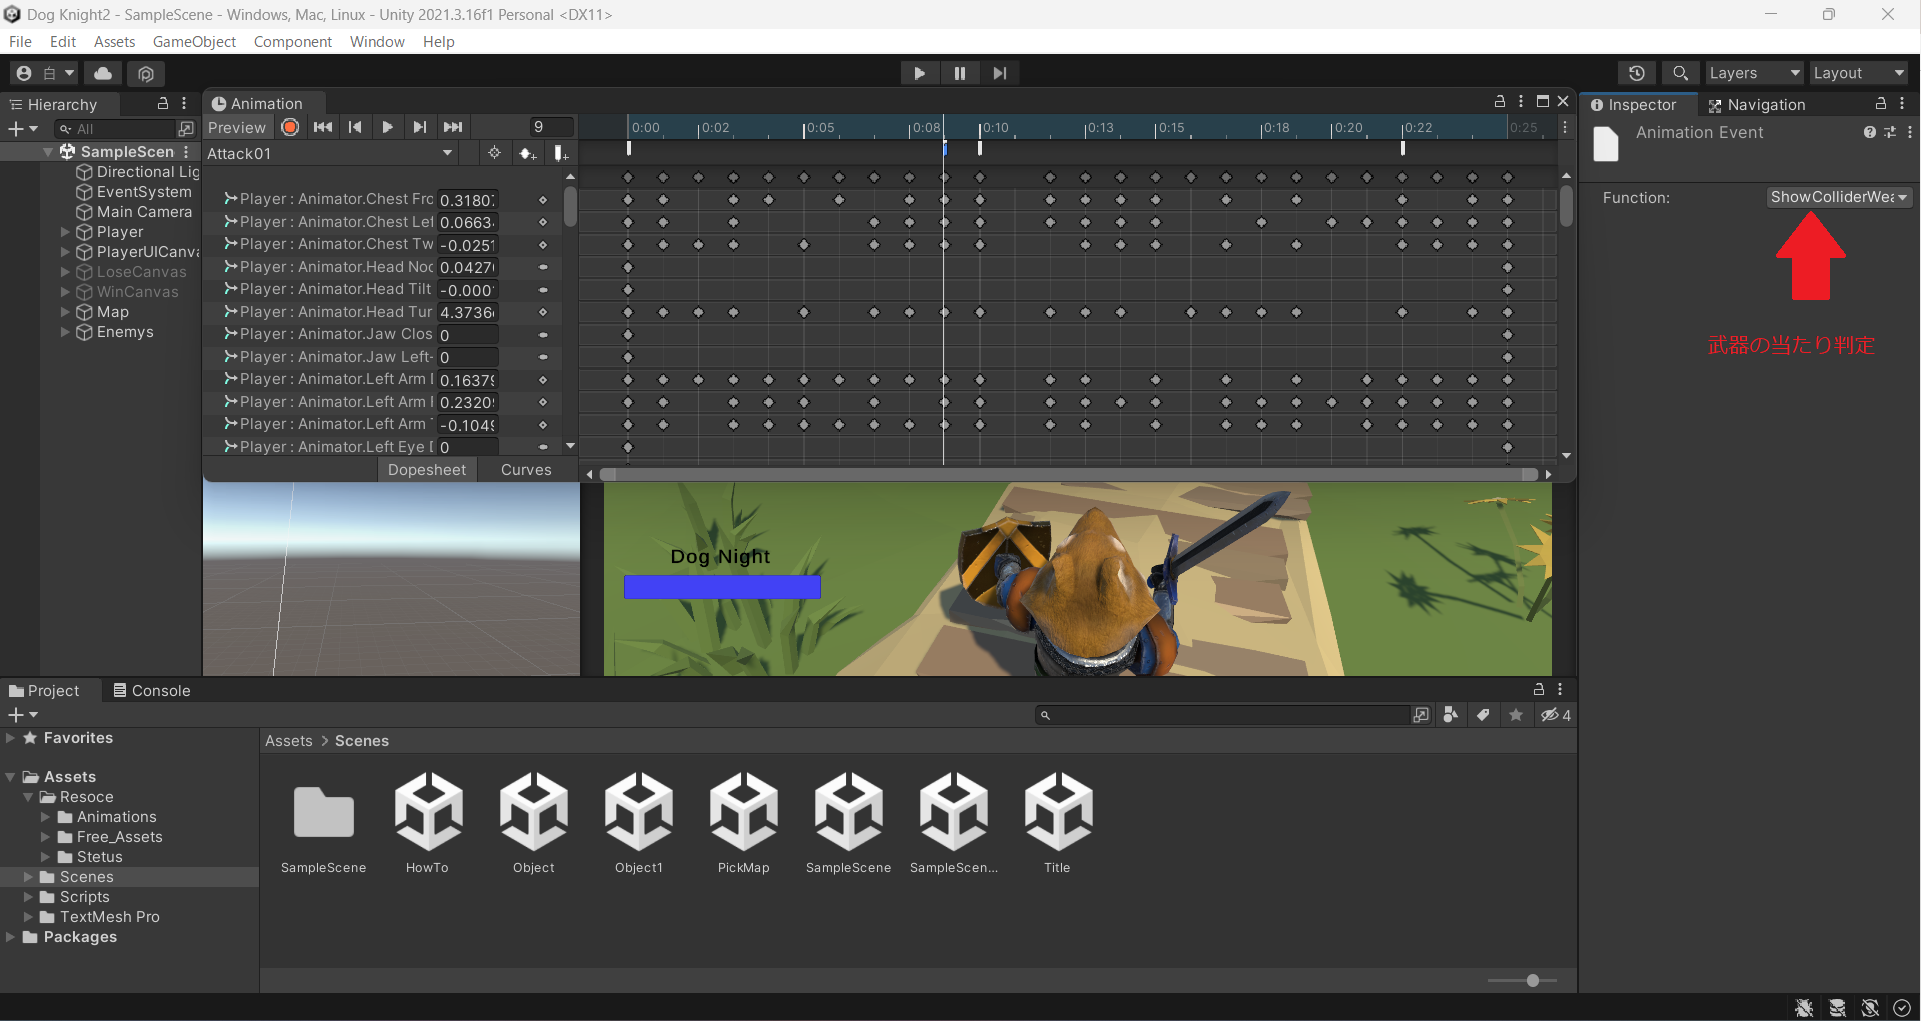Open the Component menu

[x=292, y=41]
